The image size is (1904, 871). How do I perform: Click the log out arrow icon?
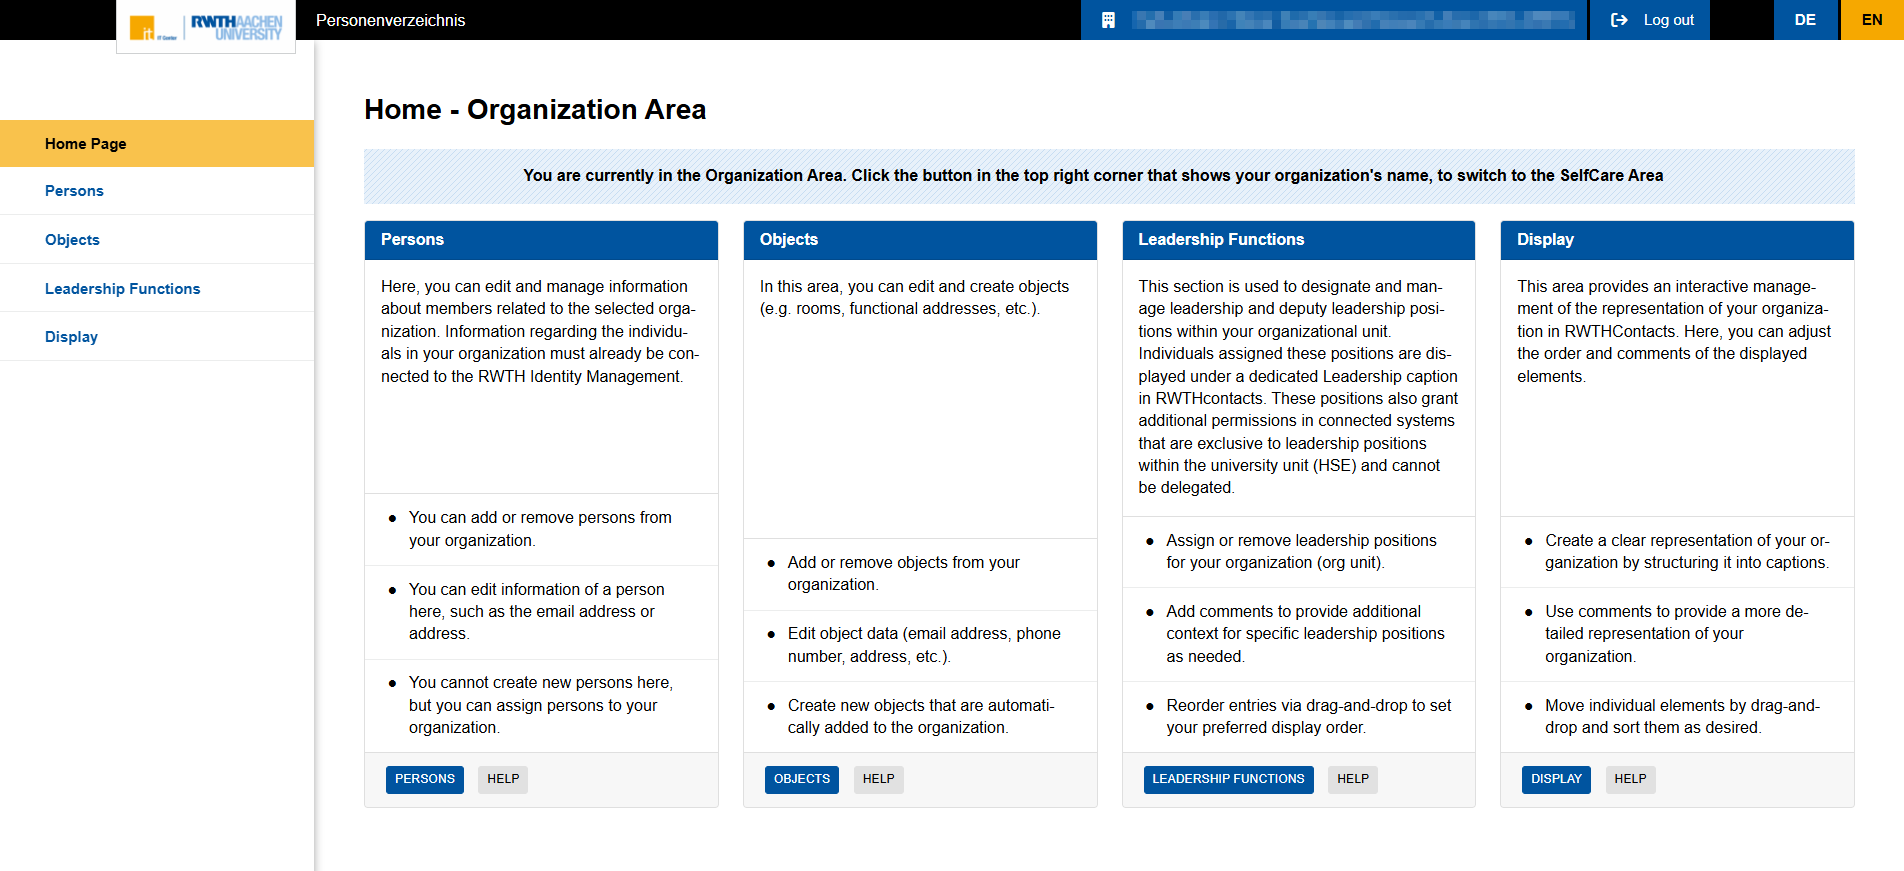click(1619, 20)
